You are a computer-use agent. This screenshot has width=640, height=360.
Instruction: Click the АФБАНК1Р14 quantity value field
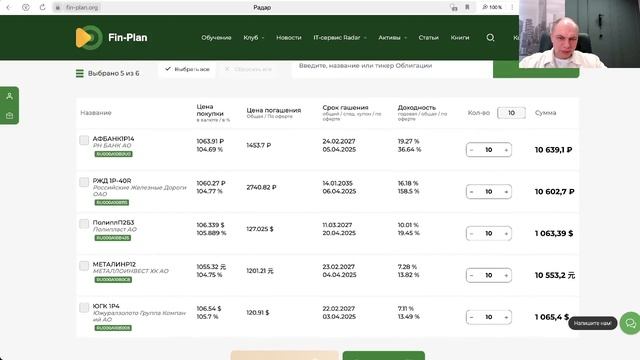(489, 150)
